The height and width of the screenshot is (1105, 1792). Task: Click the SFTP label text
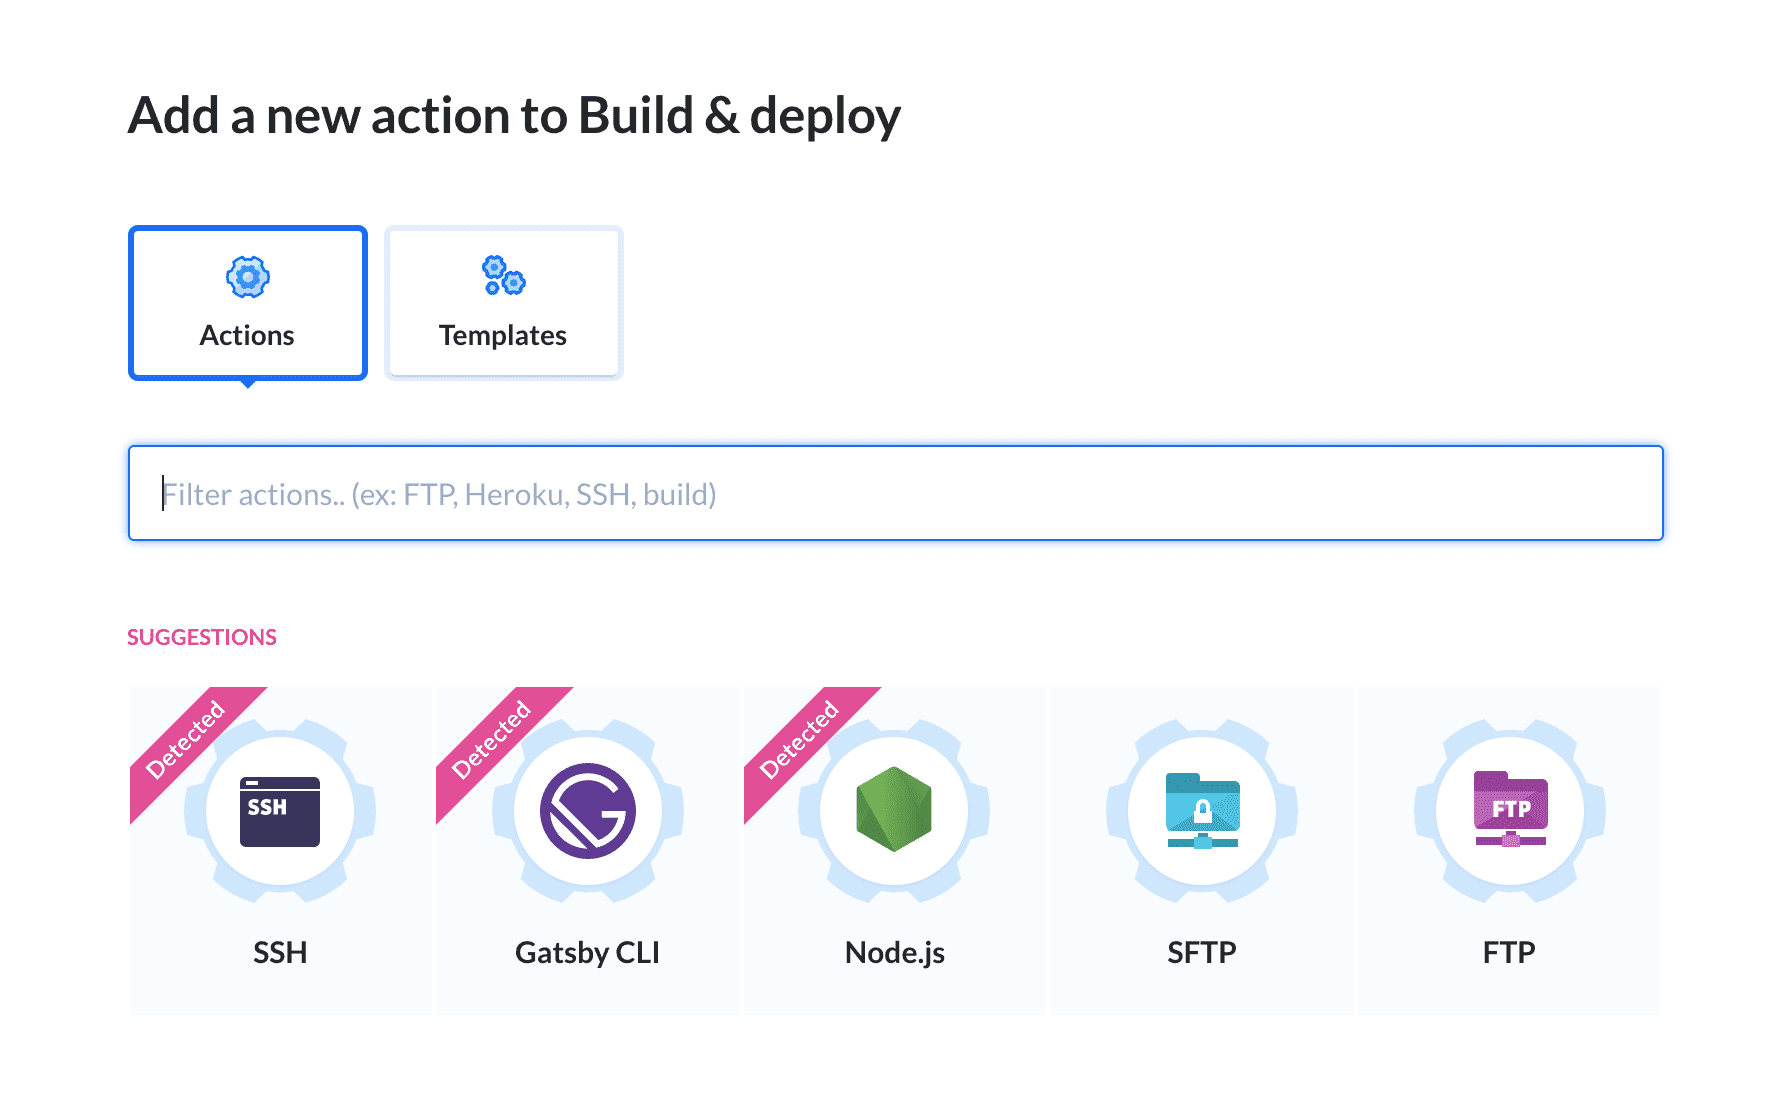[1202, 952]
